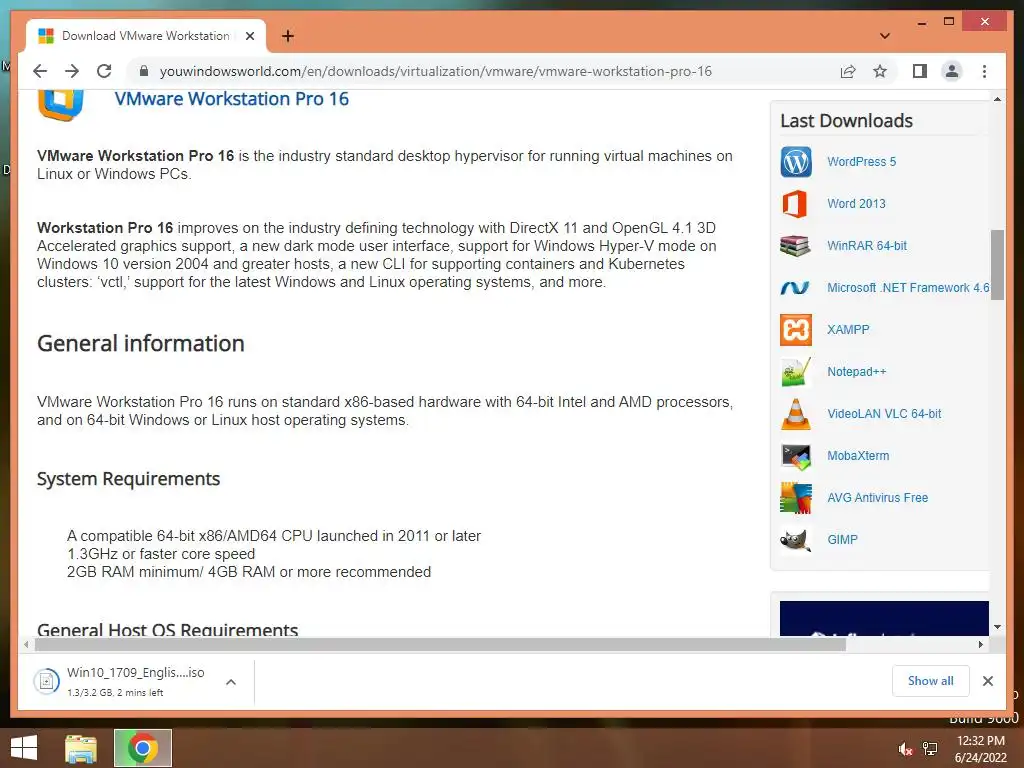Viewport: 1024px width, 768px height.
Task: Click the XAMPP orange icon
Action: [795, 330]
